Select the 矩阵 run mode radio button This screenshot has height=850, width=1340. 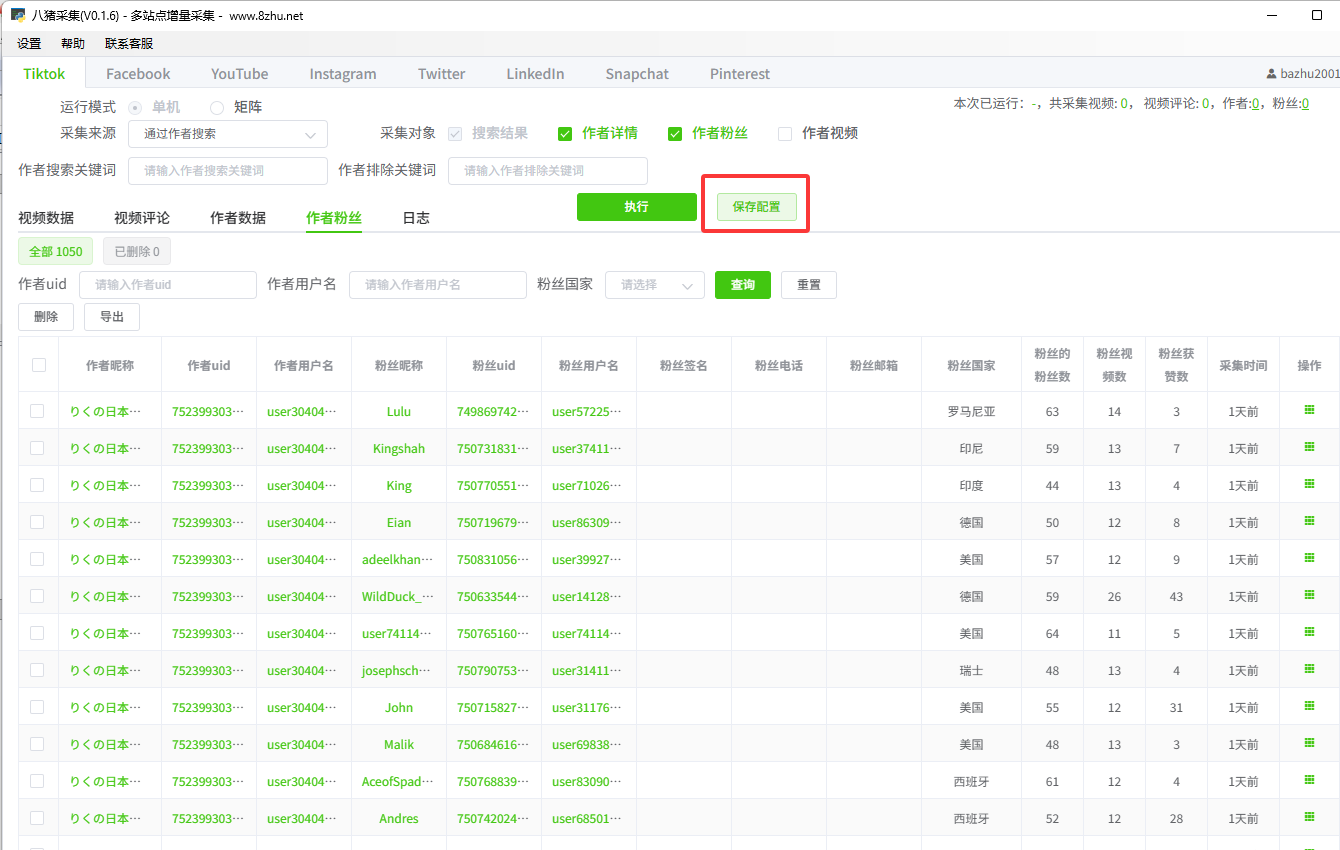[217, 108]
